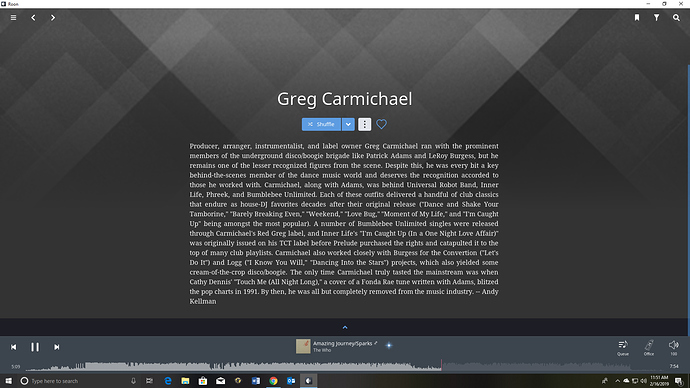This screenshot has width=690, height=388.
Task: Go back with the left arrow
Action: coord(33,18)
